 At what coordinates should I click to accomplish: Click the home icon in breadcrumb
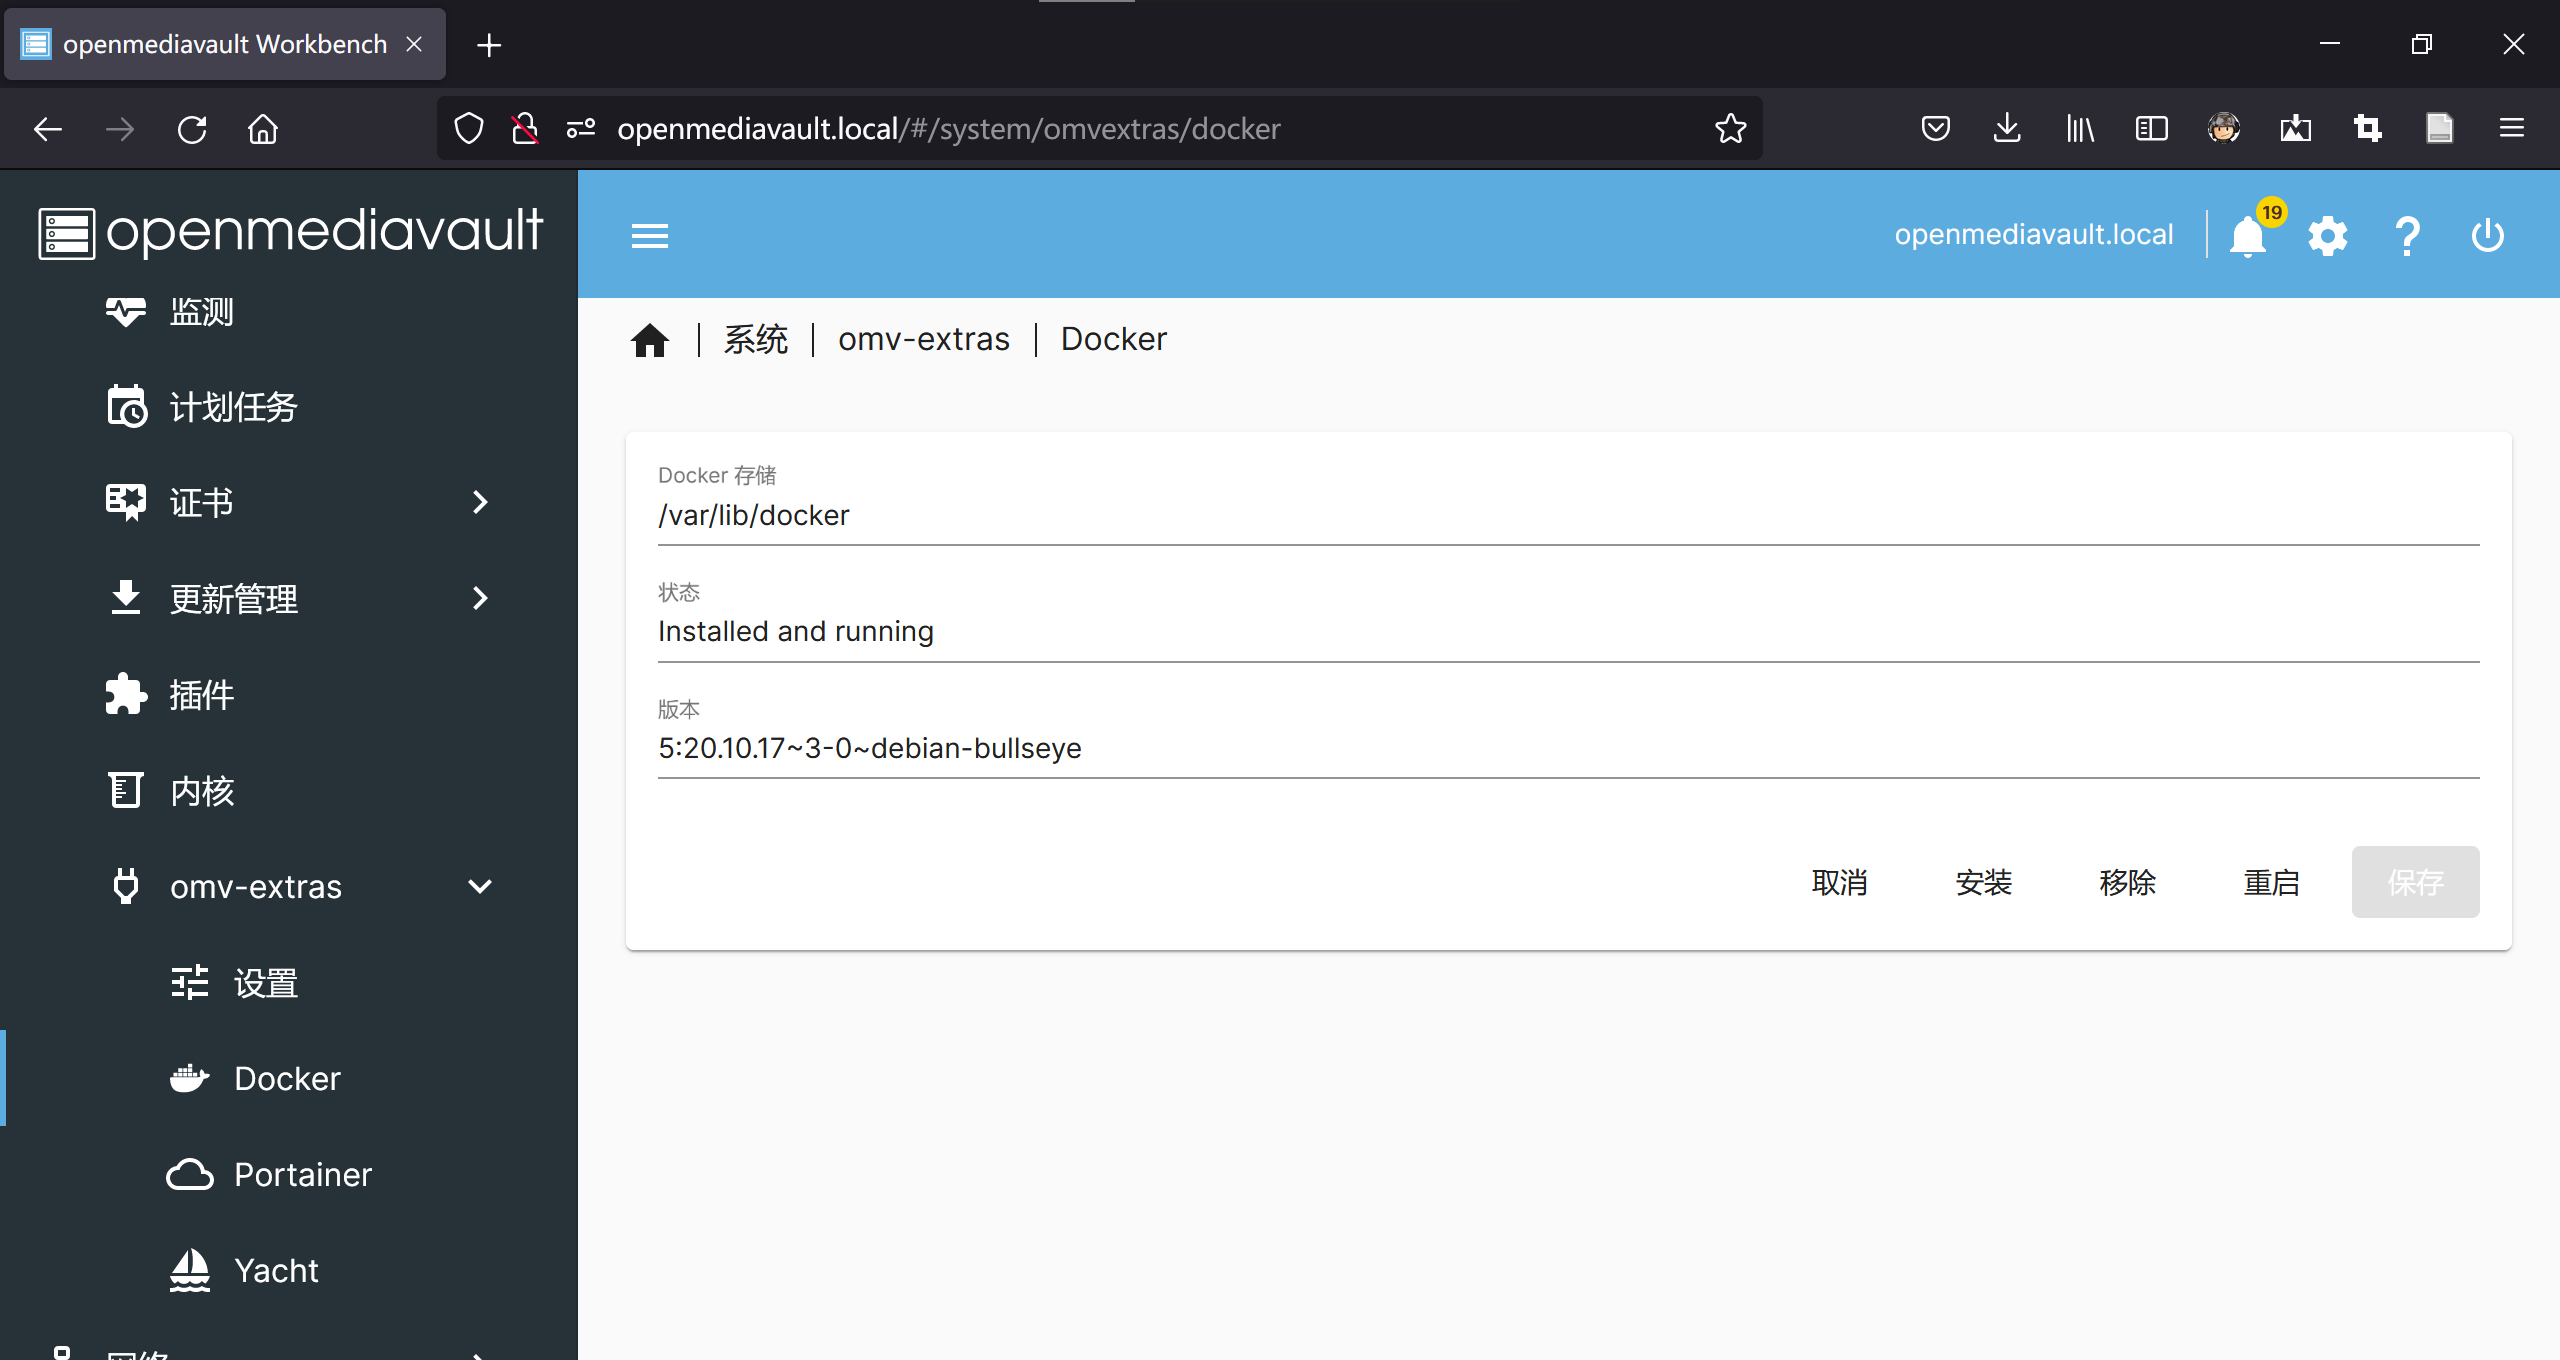click(650, 340)
